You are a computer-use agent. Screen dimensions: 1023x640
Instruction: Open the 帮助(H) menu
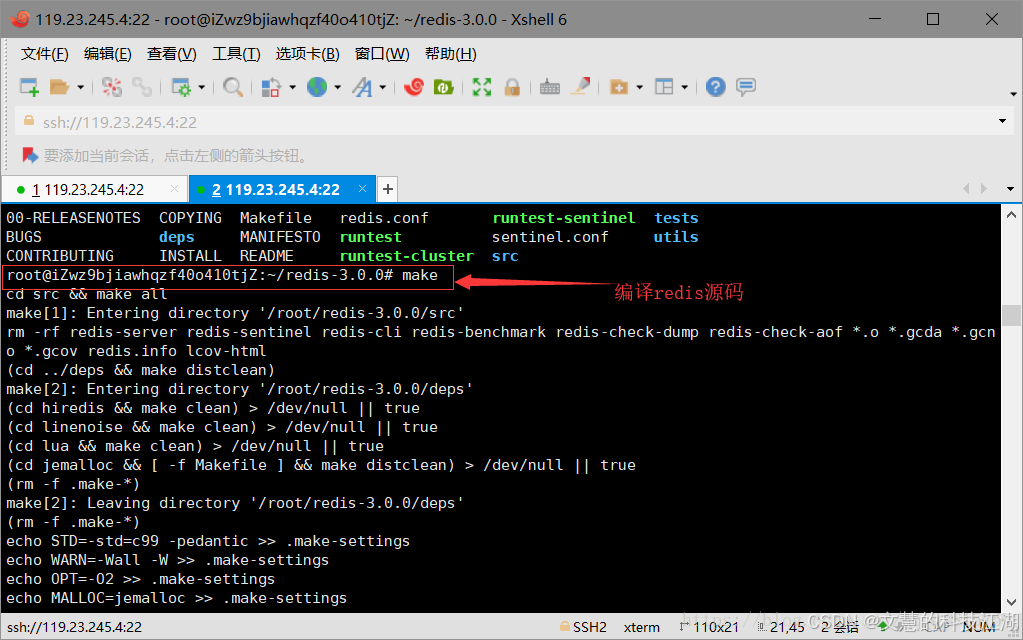[451, 54]
